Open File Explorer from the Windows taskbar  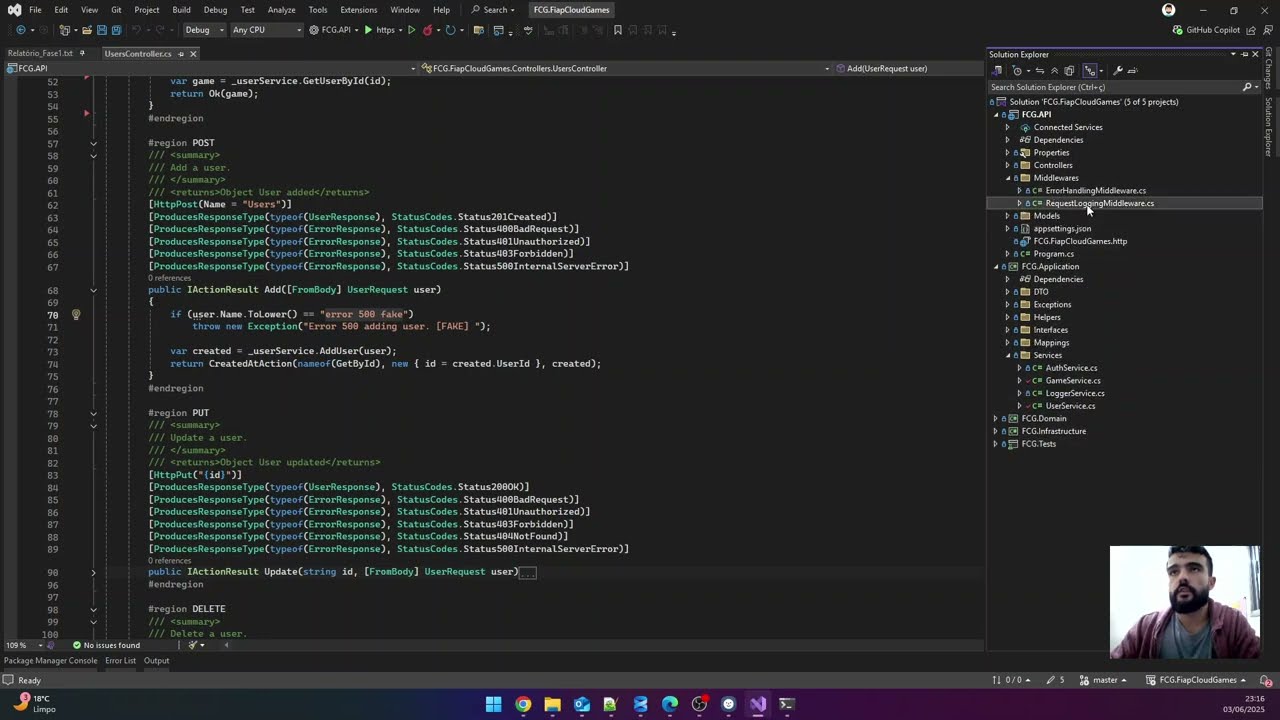click(x=552, y=704)
